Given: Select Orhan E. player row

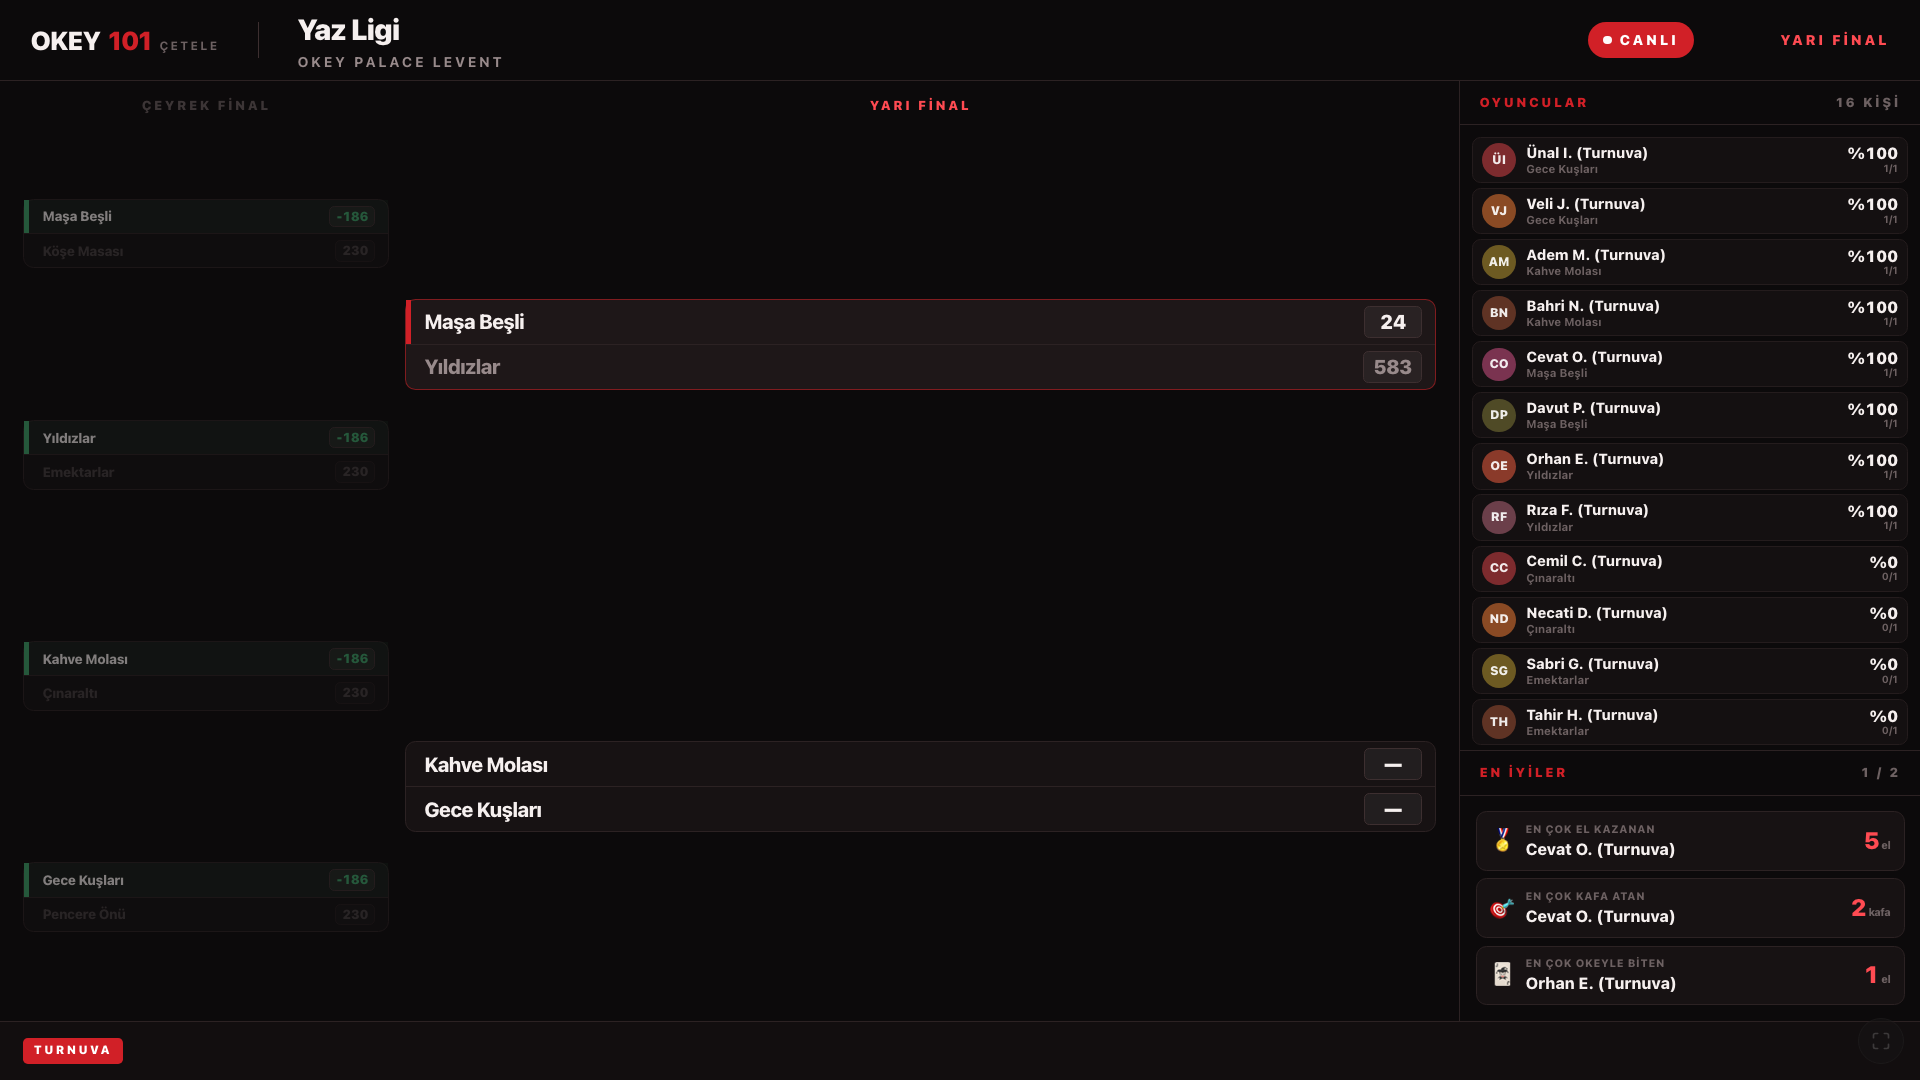Looking at the screenshot, I should pos(1689,466).
